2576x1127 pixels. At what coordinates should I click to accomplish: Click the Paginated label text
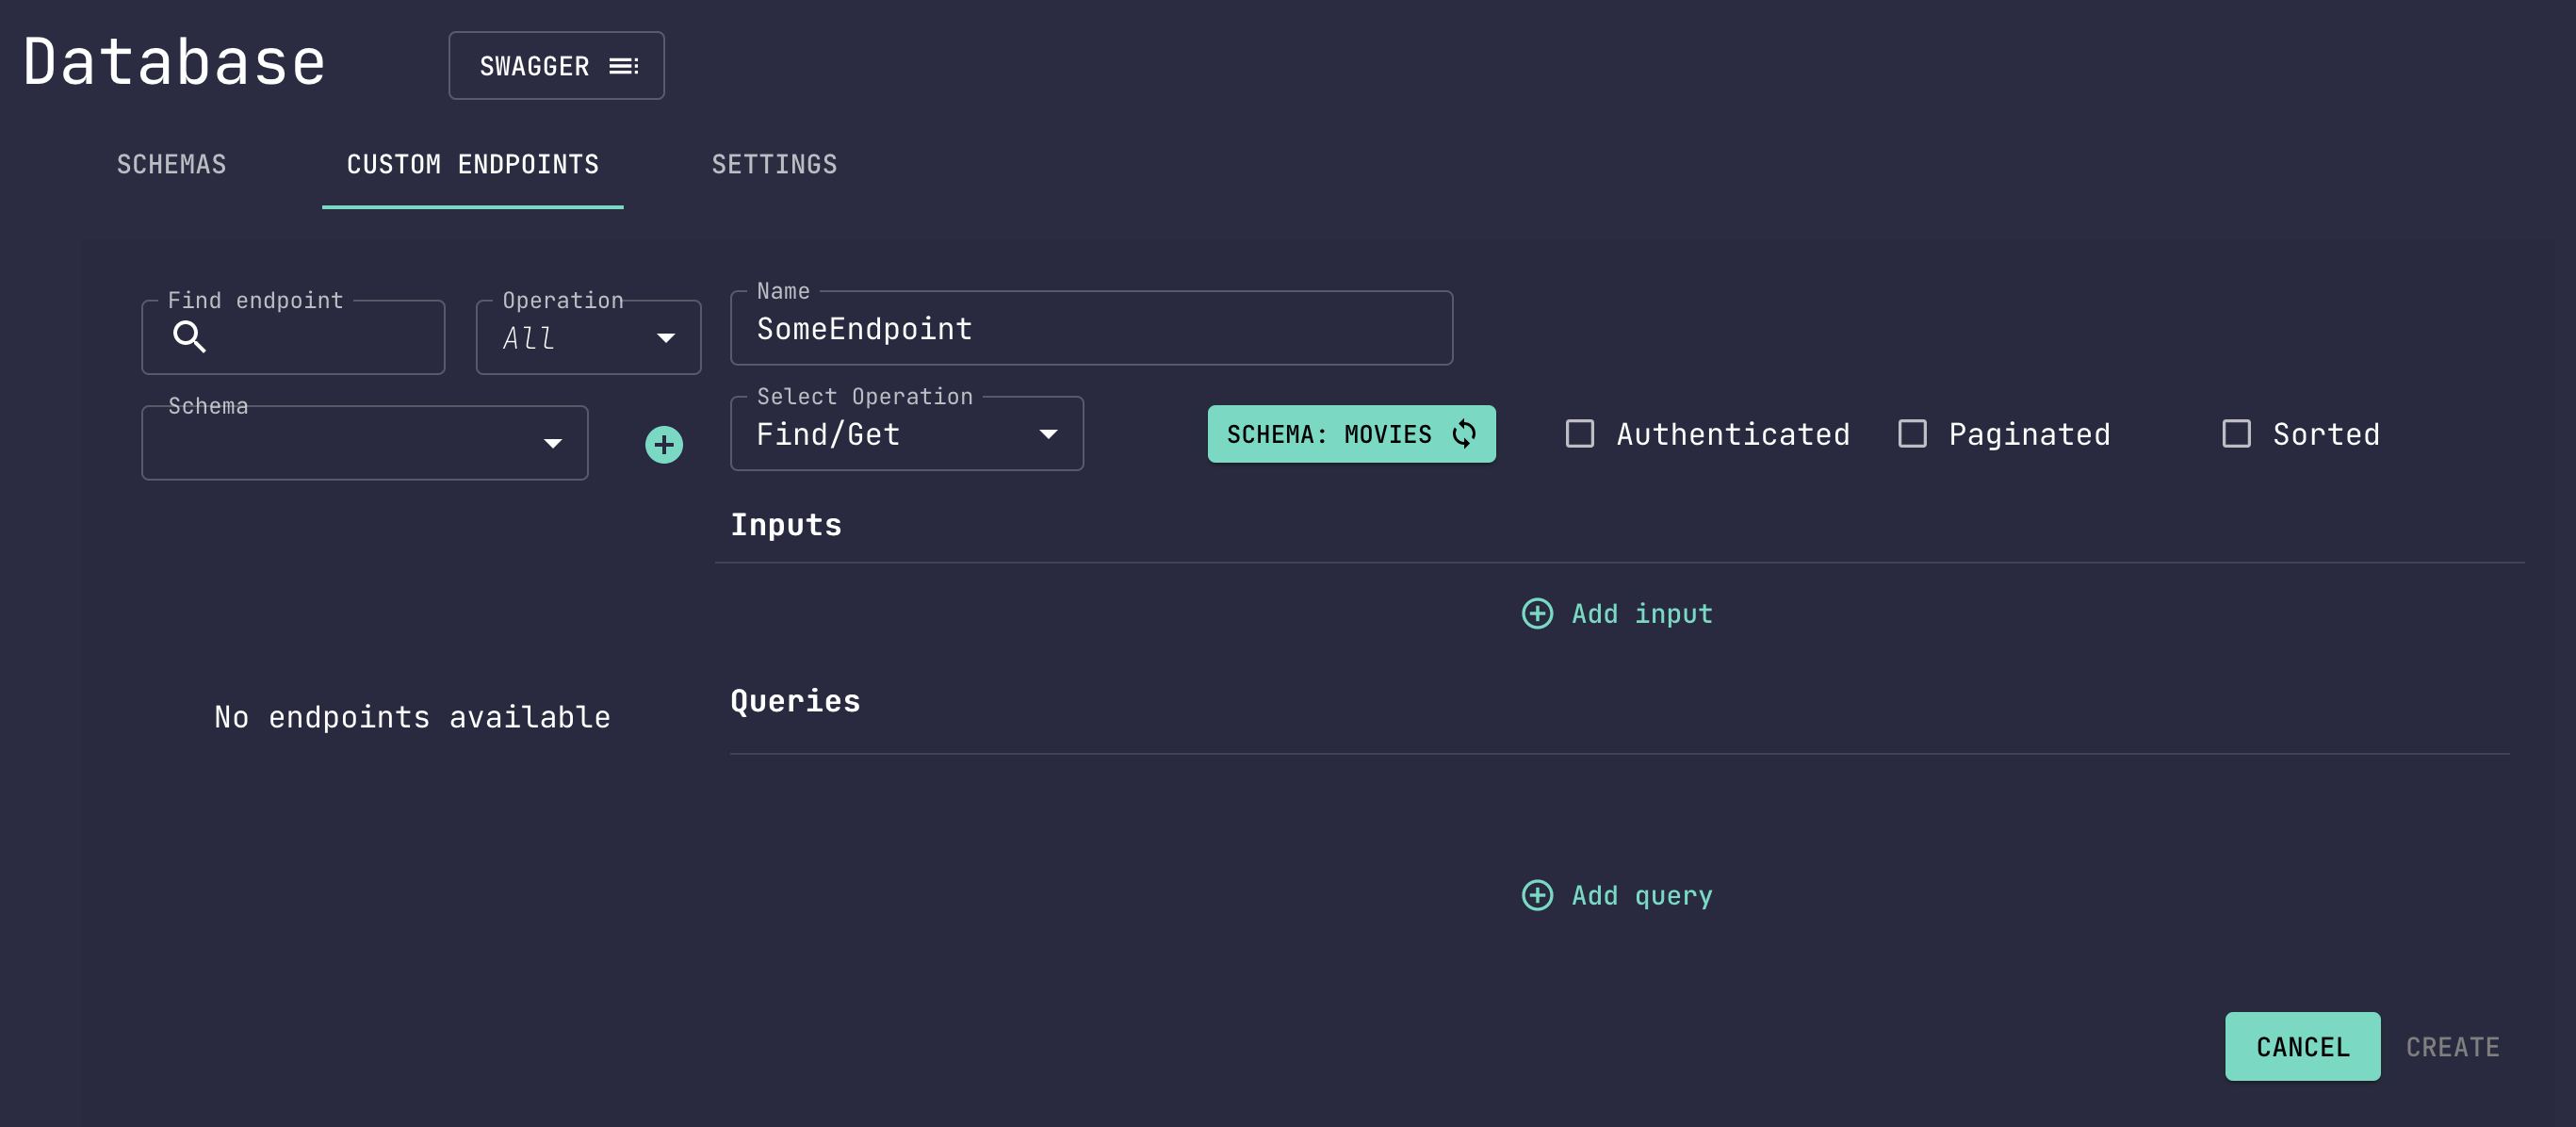pos(2029,434)
